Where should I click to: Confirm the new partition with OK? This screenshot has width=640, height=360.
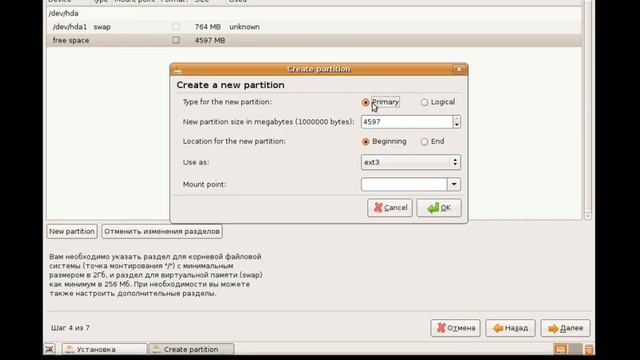pyautogui.click(x=439, y=208)
